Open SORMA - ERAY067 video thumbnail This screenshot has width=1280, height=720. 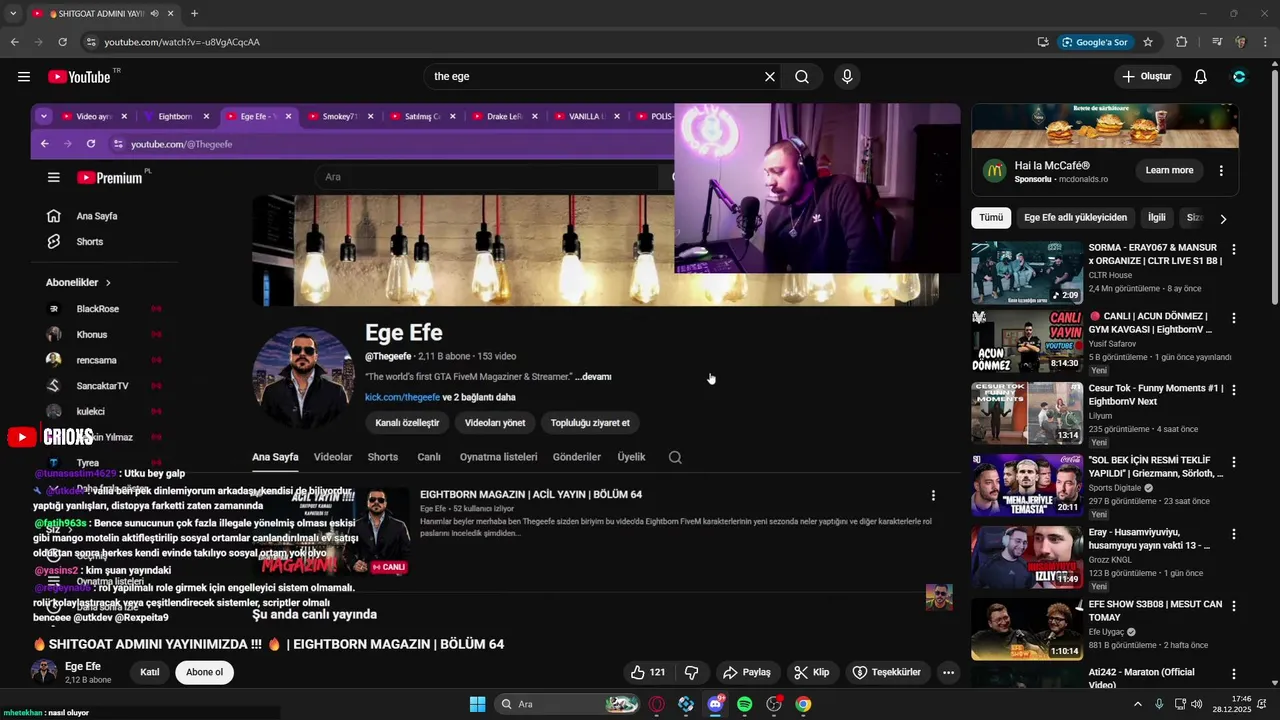(x=1027, y=272)
